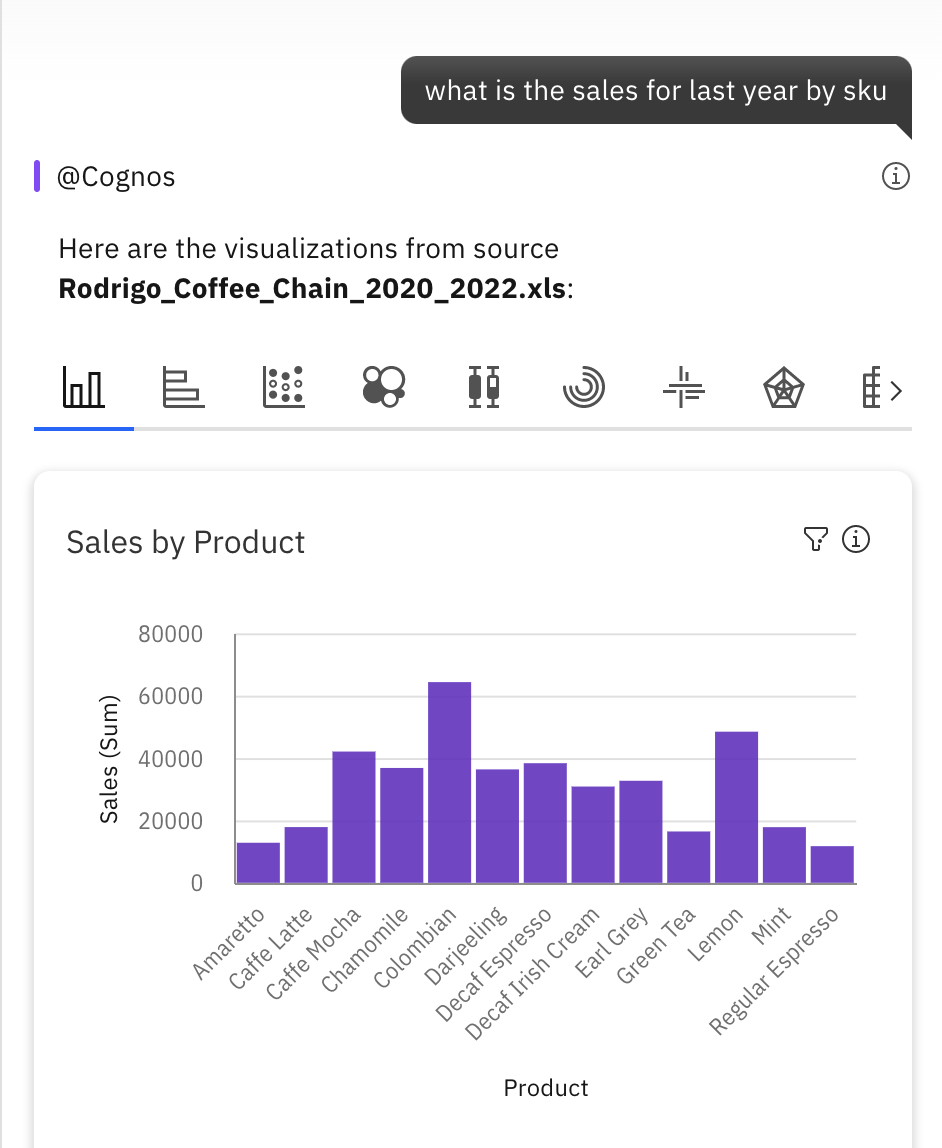Click the Sales by Product chart title
This screenshot has width=942, height=1148.
tap(185, 541)
